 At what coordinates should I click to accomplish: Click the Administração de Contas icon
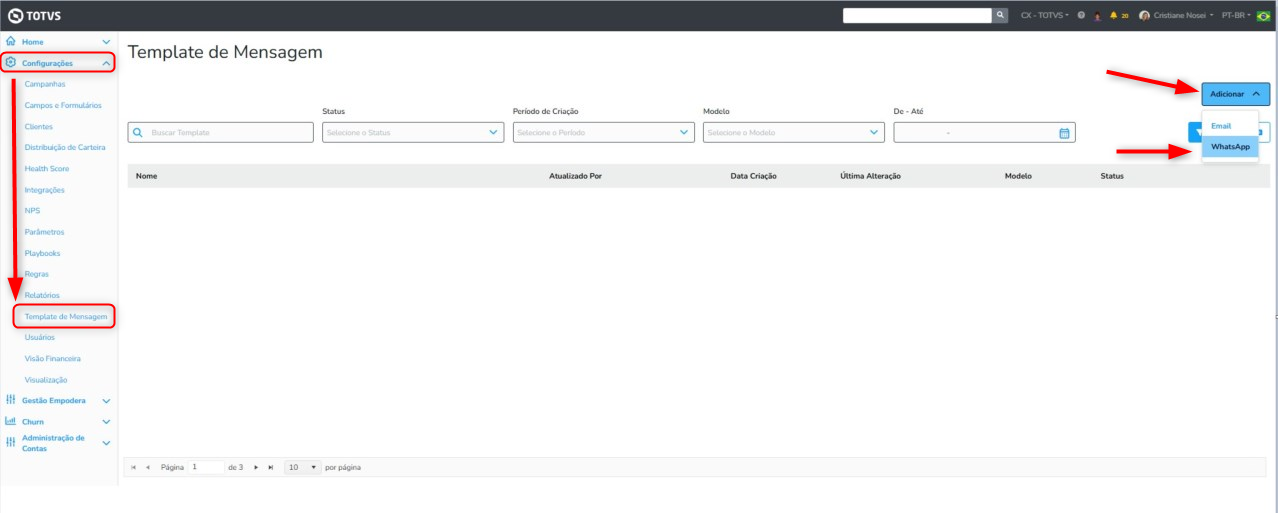(x=11, y=442)
